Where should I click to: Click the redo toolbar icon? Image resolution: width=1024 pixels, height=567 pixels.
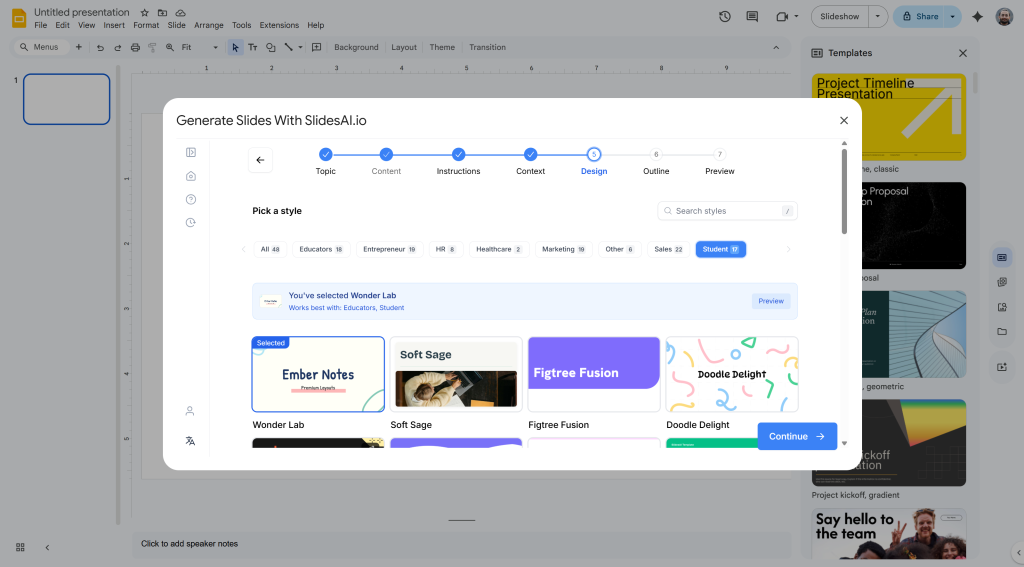118,47
